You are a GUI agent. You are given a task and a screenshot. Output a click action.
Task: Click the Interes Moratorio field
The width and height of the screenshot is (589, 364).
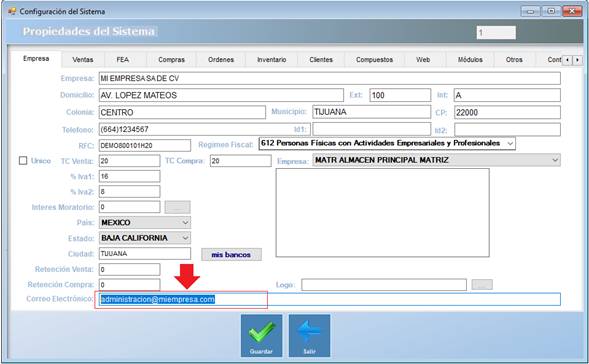(x=129, y=207)
